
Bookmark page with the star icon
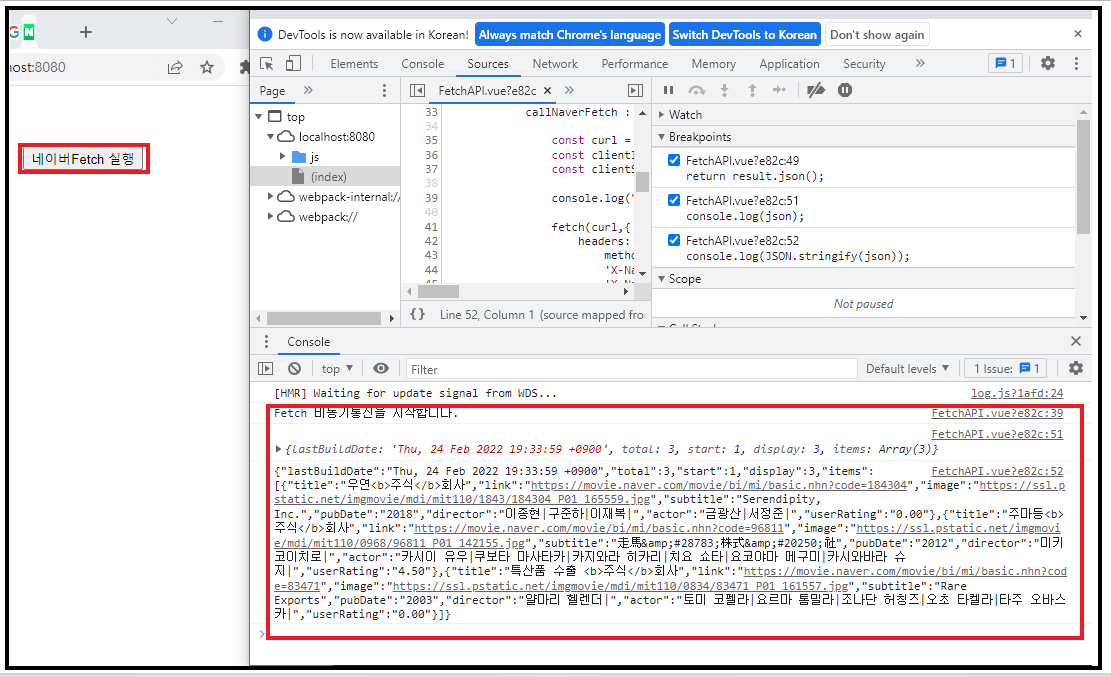click(207, 67)
